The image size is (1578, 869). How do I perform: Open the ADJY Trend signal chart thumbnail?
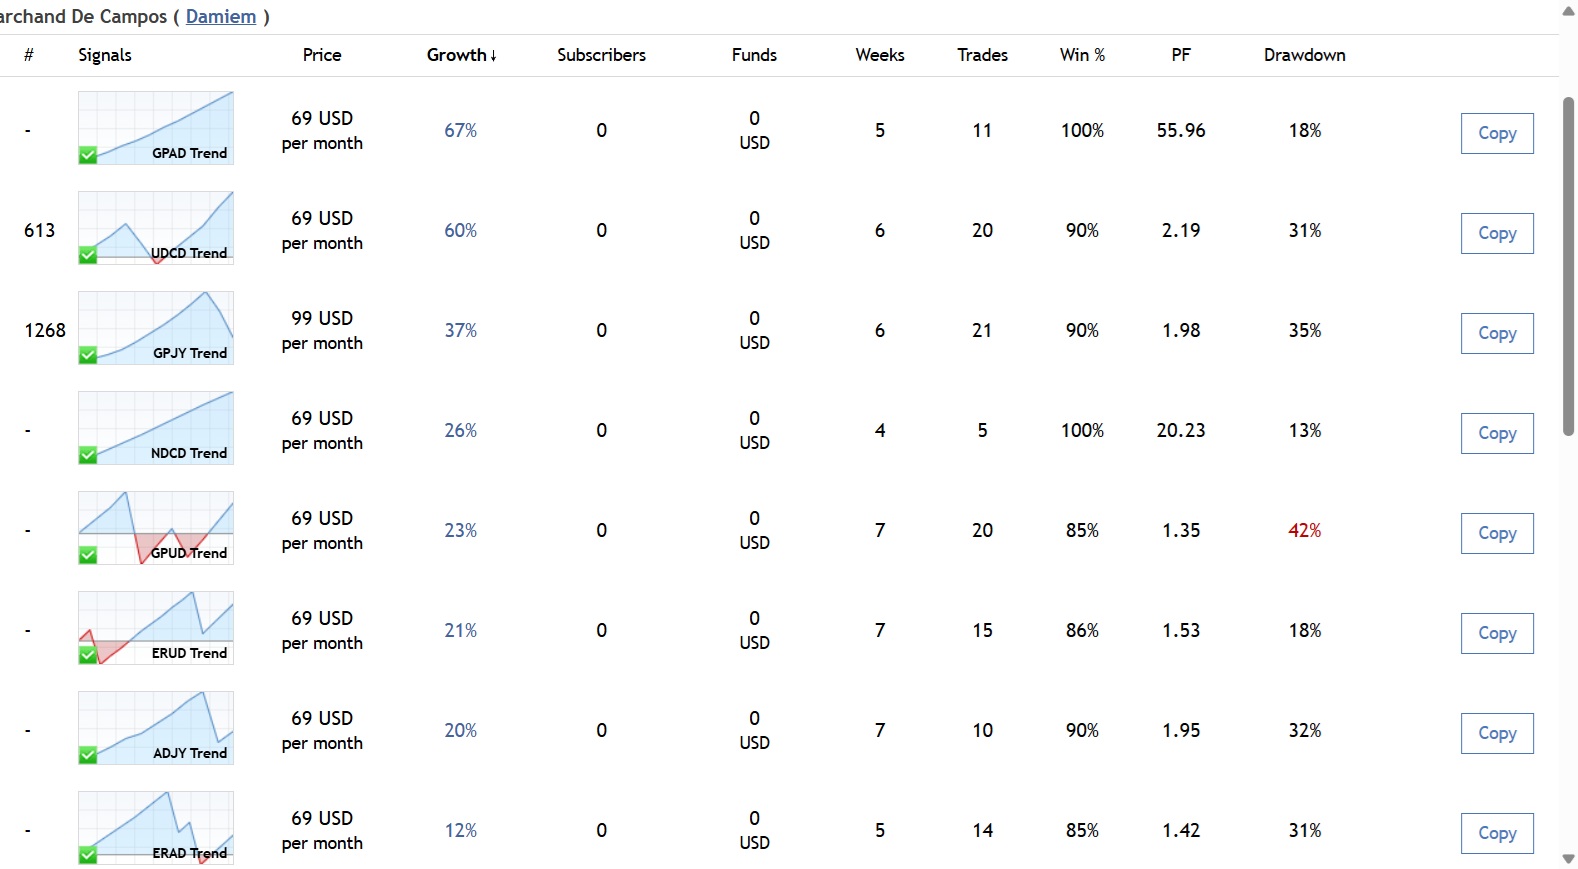click(x=156, y=727)
